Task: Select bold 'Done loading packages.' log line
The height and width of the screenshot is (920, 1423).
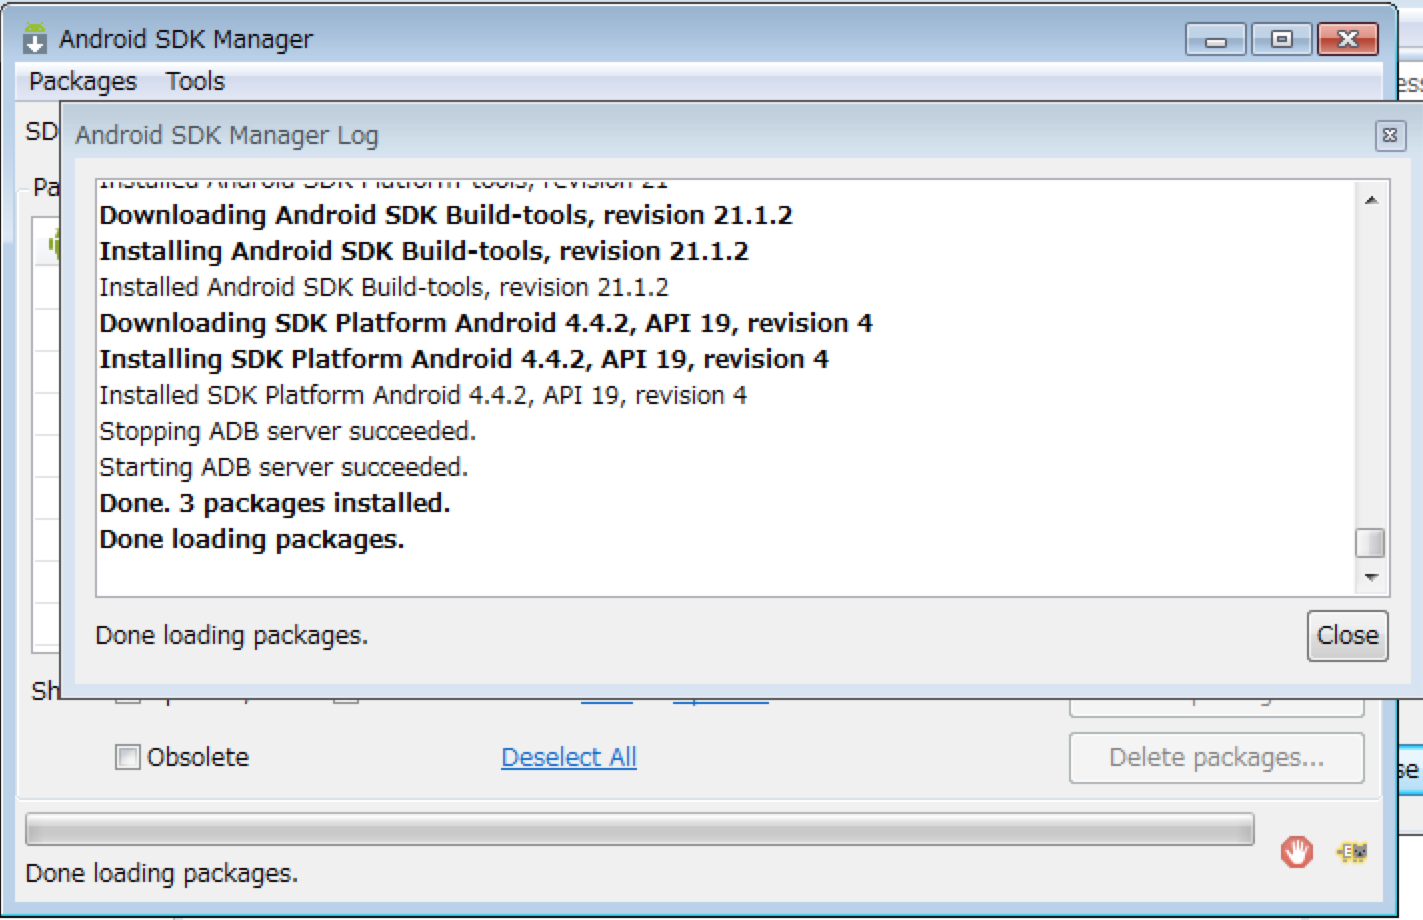Action: 252,540
